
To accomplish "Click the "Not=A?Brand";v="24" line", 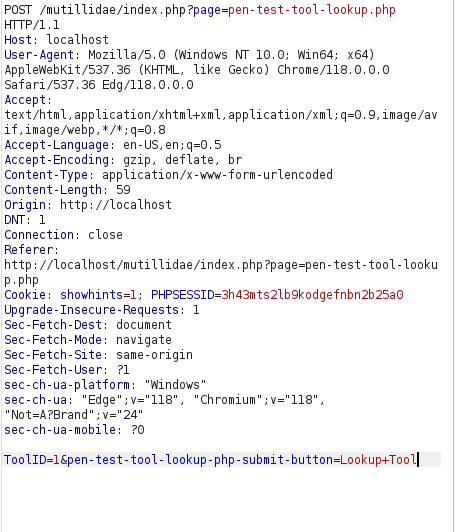I will click(x=74, y=415).
